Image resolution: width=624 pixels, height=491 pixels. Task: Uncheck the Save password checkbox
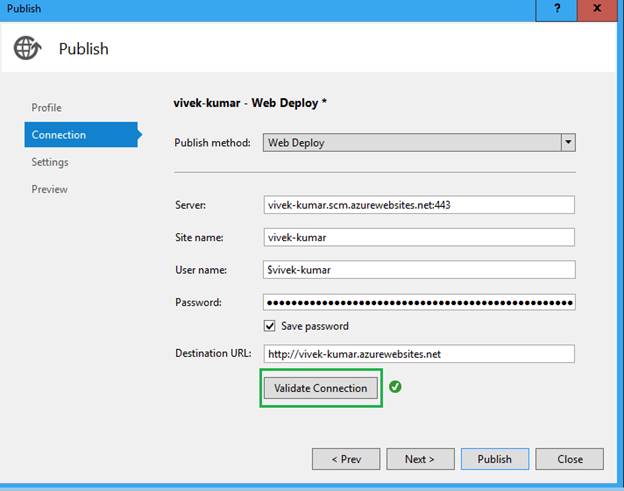(269, 326)
